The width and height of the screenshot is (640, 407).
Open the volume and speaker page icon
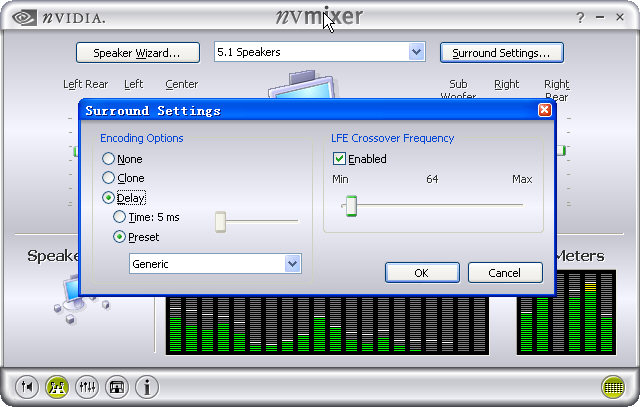27,386
